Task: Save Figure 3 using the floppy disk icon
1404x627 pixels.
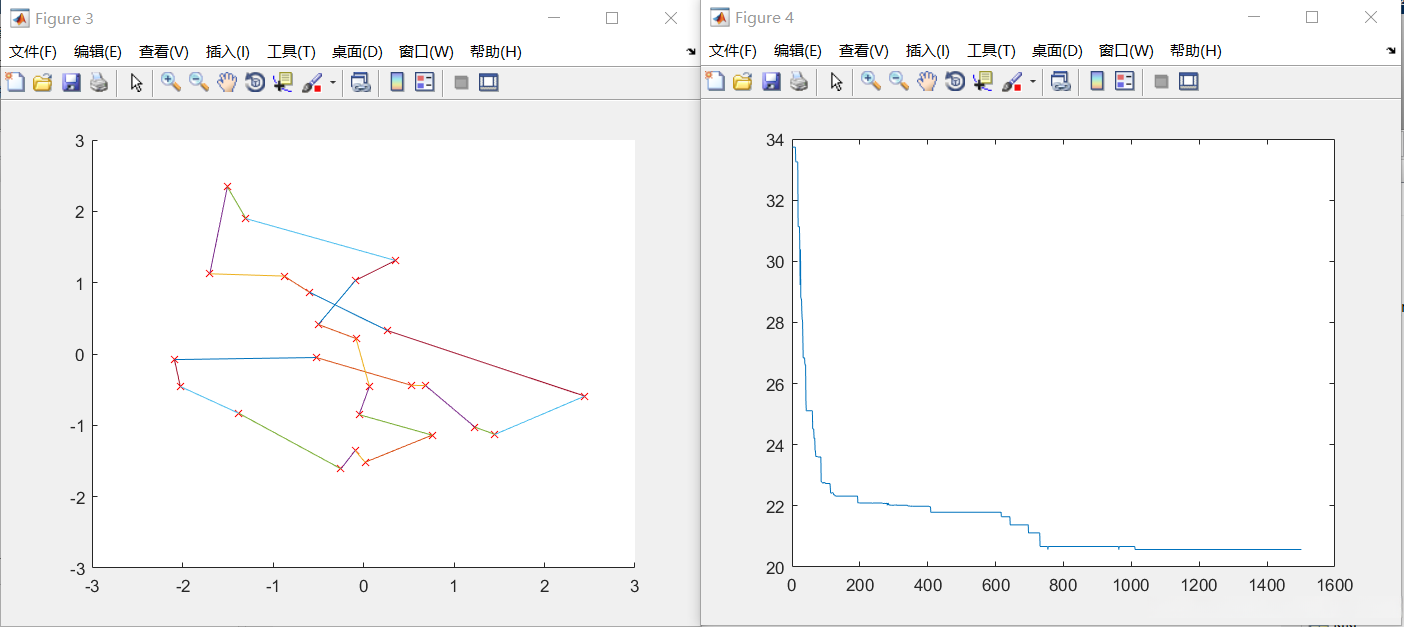Action: pos(71,83)
